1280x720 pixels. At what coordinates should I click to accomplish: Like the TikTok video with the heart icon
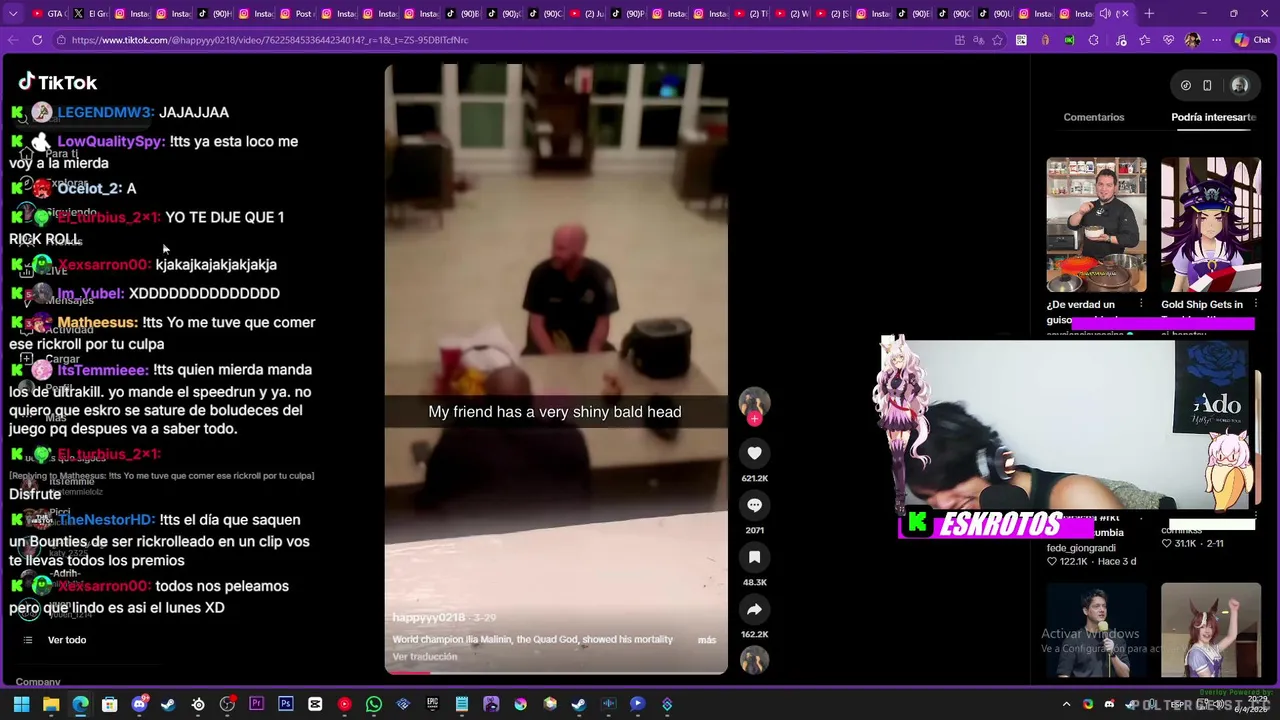754,453
